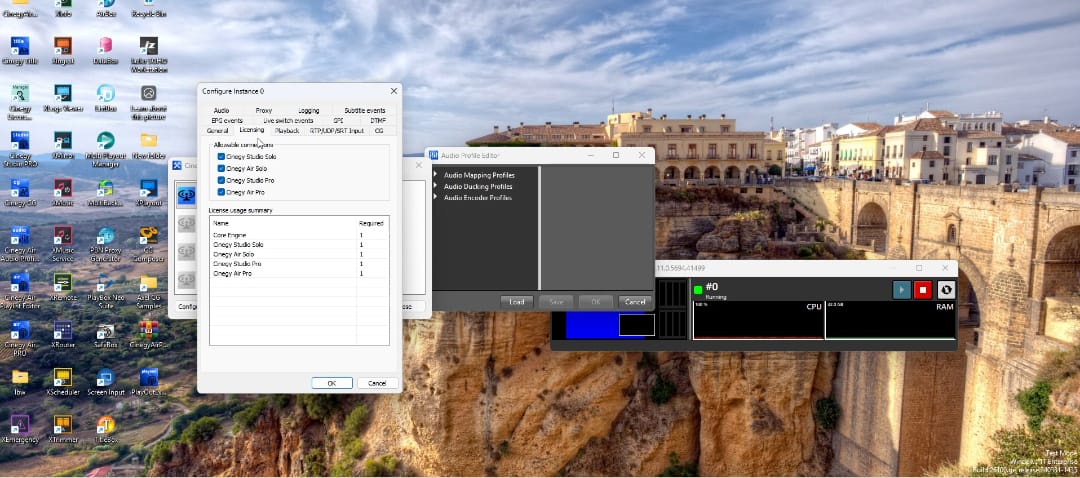Expand the Audio Mapping Profiles tree node
The height and width of the screenshot is (478, 1080).
tap(436, 175)
